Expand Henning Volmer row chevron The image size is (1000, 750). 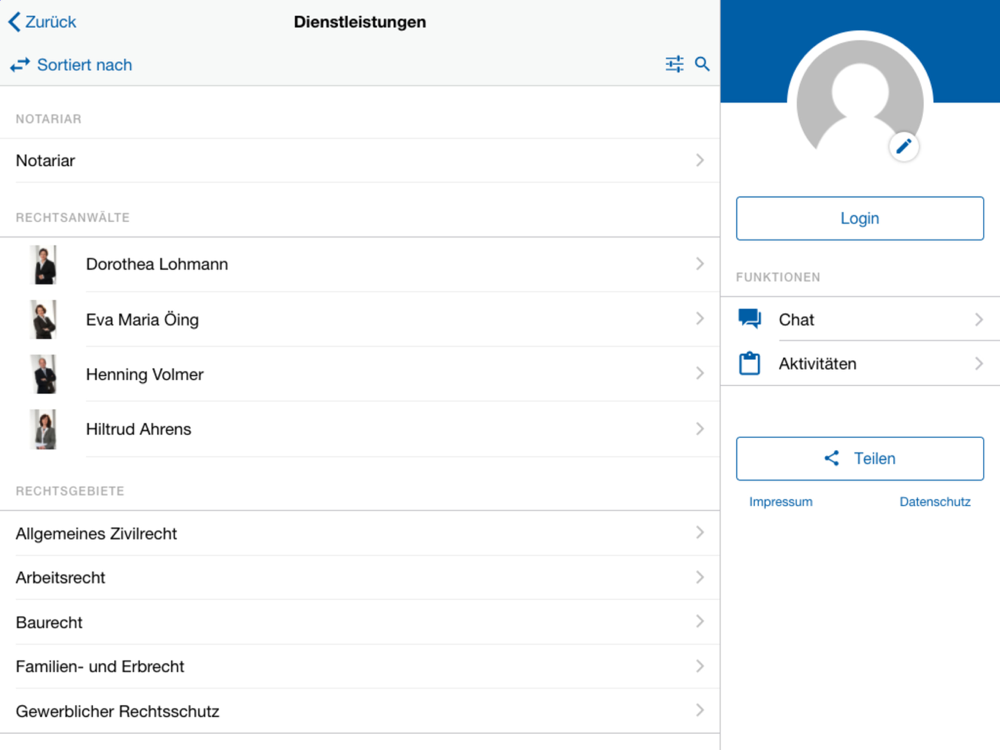click(x=700, y=373)
